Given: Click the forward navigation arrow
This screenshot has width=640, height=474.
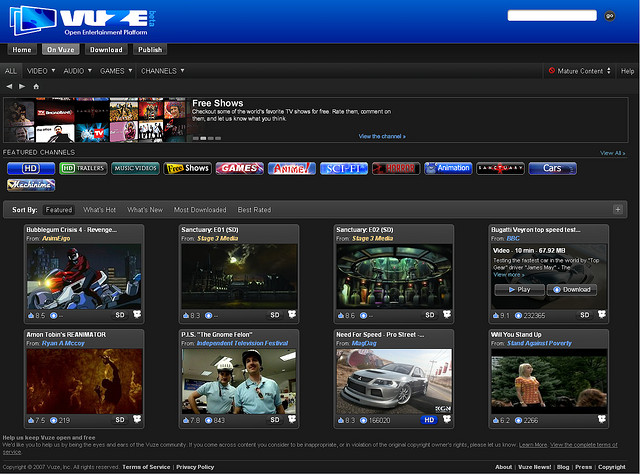Looking at the screenshot, I should [x=22, y=87].
